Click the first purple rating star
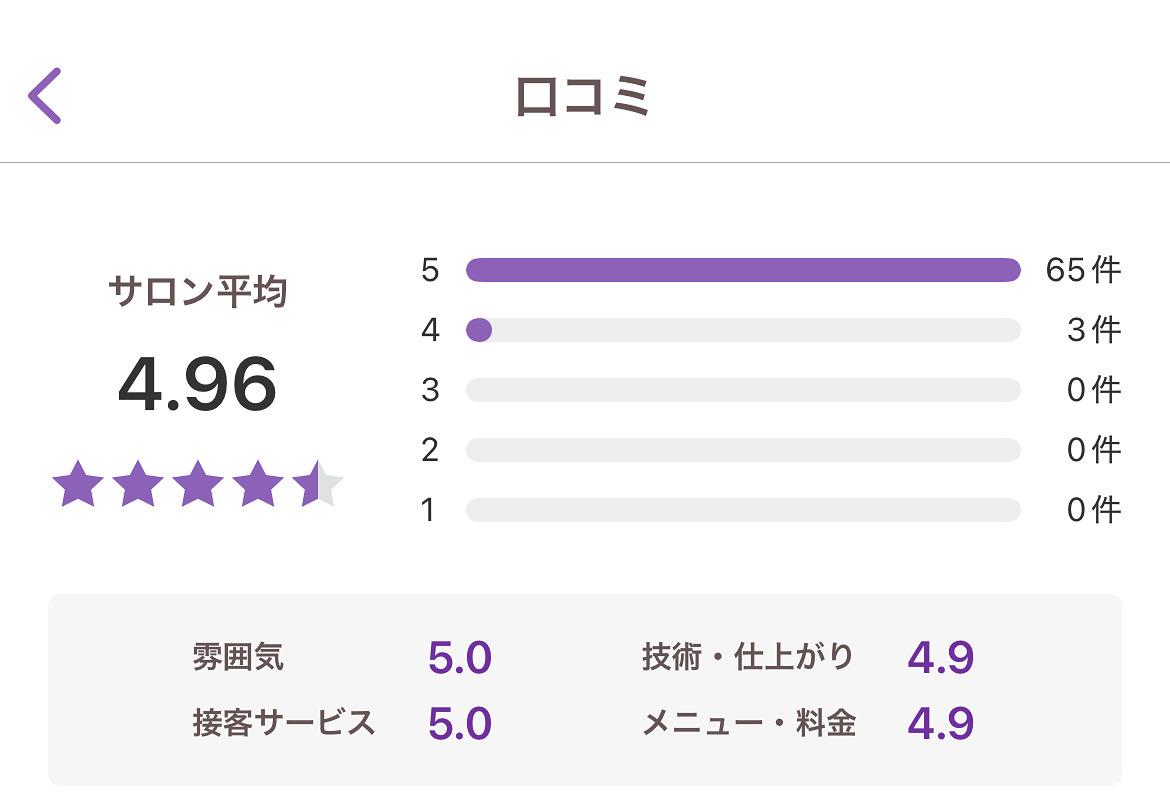 (x=78, y=485)
